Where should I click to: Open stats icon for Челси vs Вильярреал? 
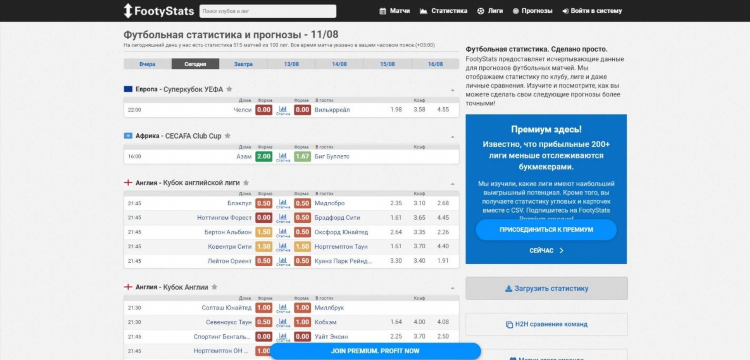point(283,110)
